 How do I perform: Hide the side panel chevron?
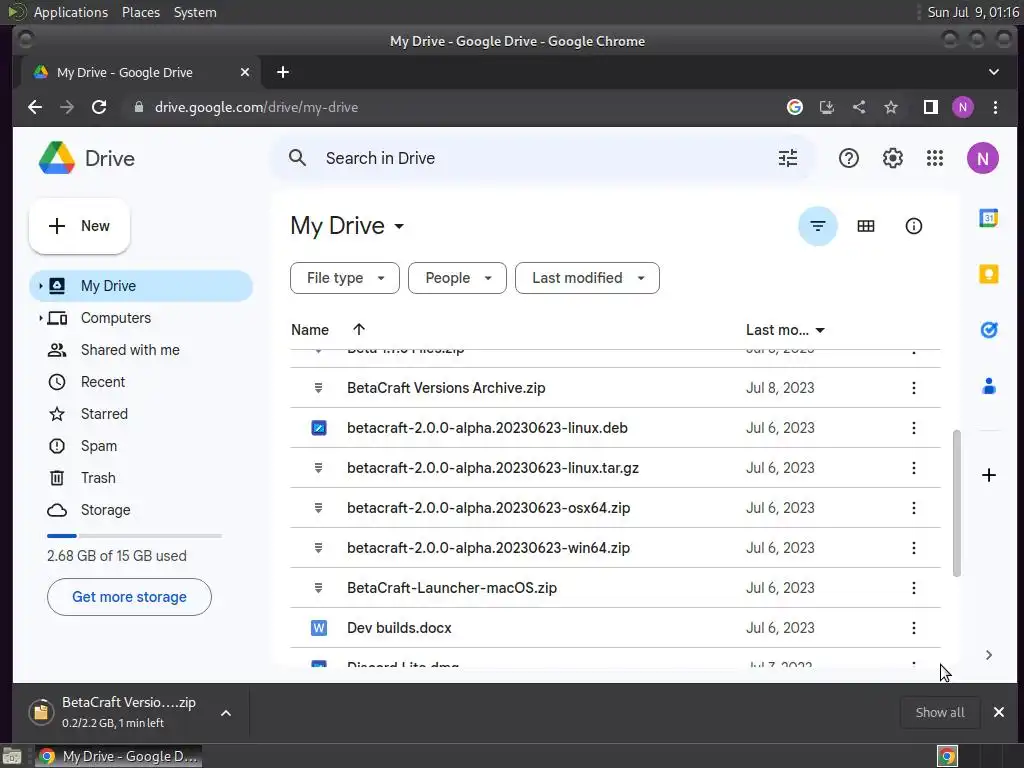988,654
